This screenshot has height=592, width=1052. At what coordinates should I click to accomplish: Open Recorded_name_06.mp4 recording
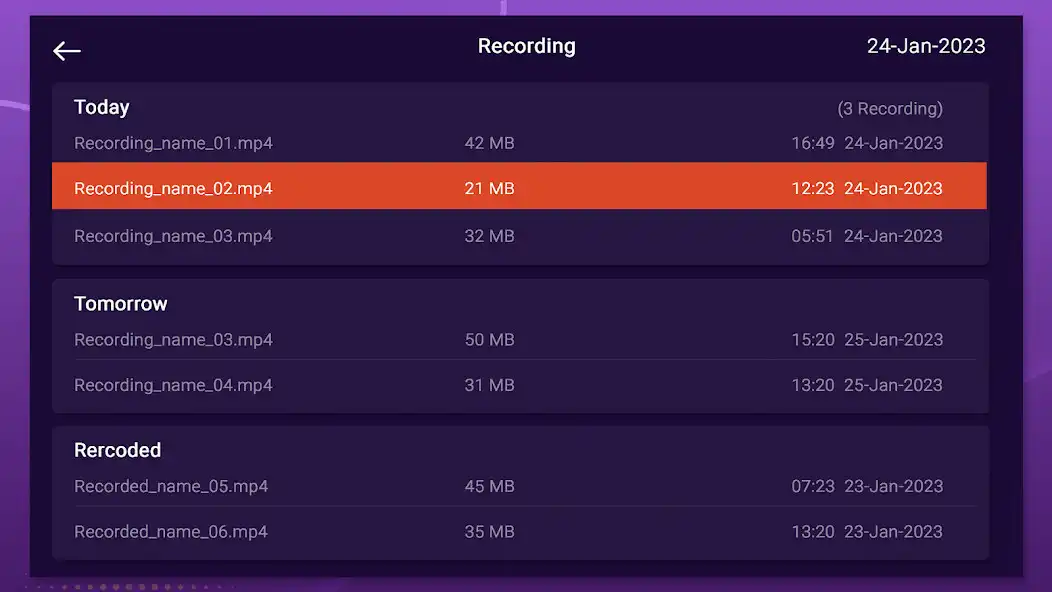pos(170,532)
